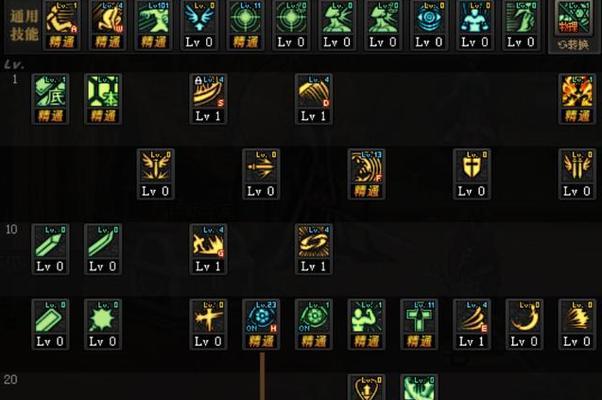Click the shield with cross skill icon
The image size is (602, 400).
click(472, 166)
